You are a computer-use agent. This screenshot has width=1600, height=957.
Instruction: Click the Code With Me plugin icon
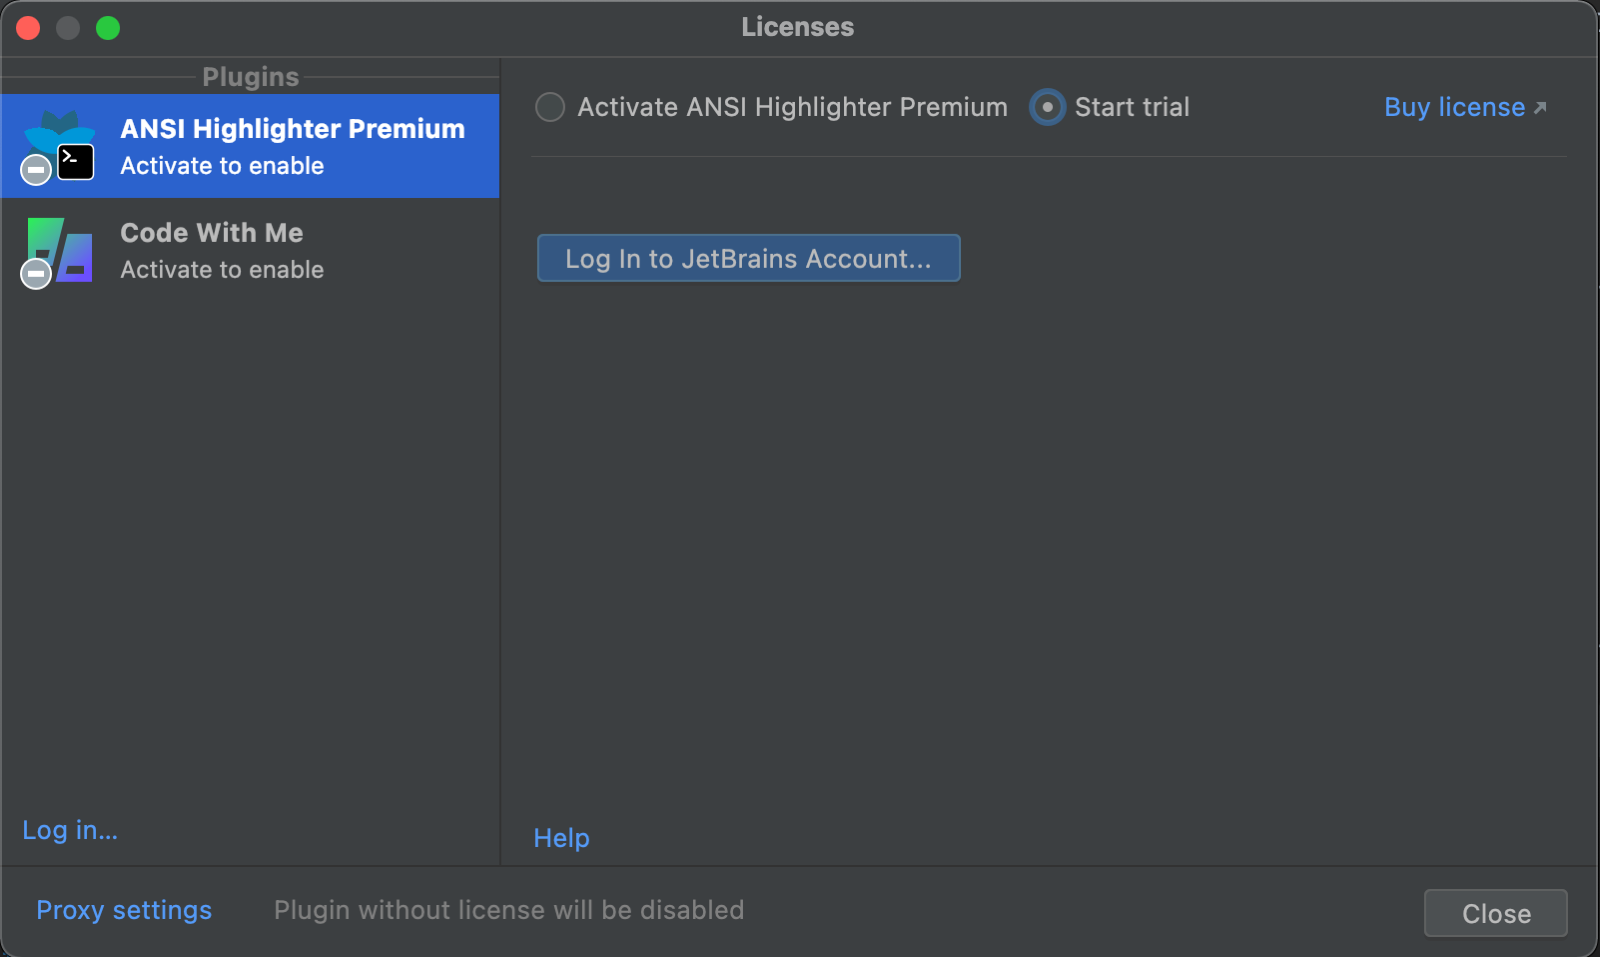click(62, 250)
